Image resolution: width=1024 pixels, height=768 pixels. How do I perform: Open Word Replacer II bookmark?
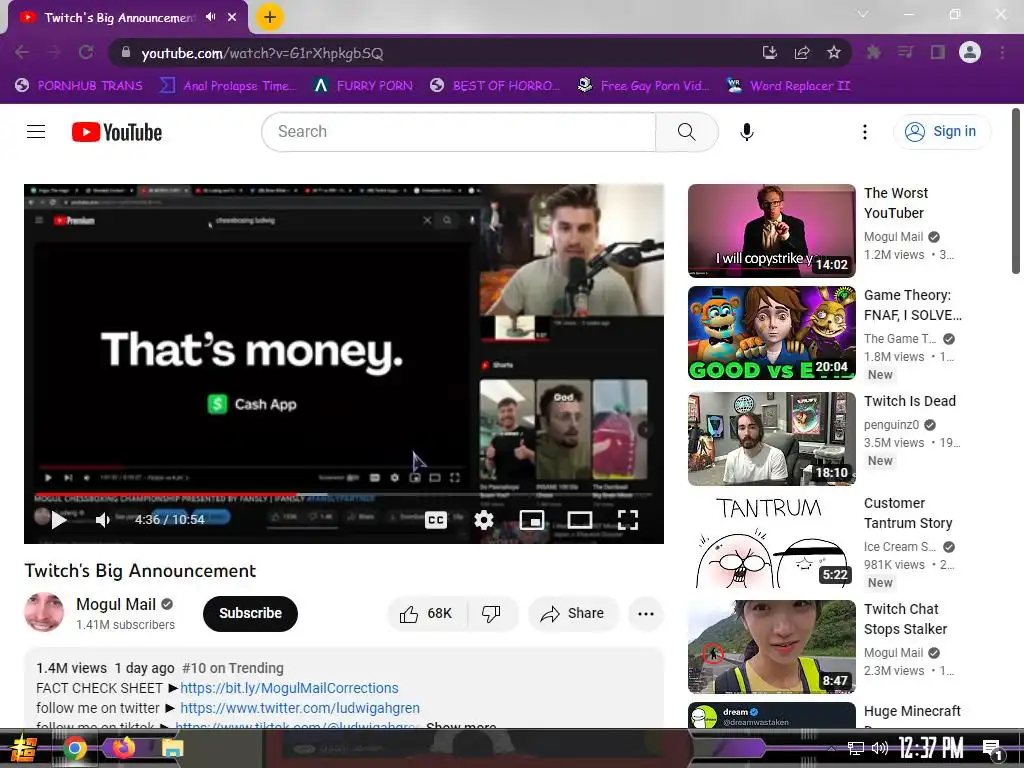point(788,86)
